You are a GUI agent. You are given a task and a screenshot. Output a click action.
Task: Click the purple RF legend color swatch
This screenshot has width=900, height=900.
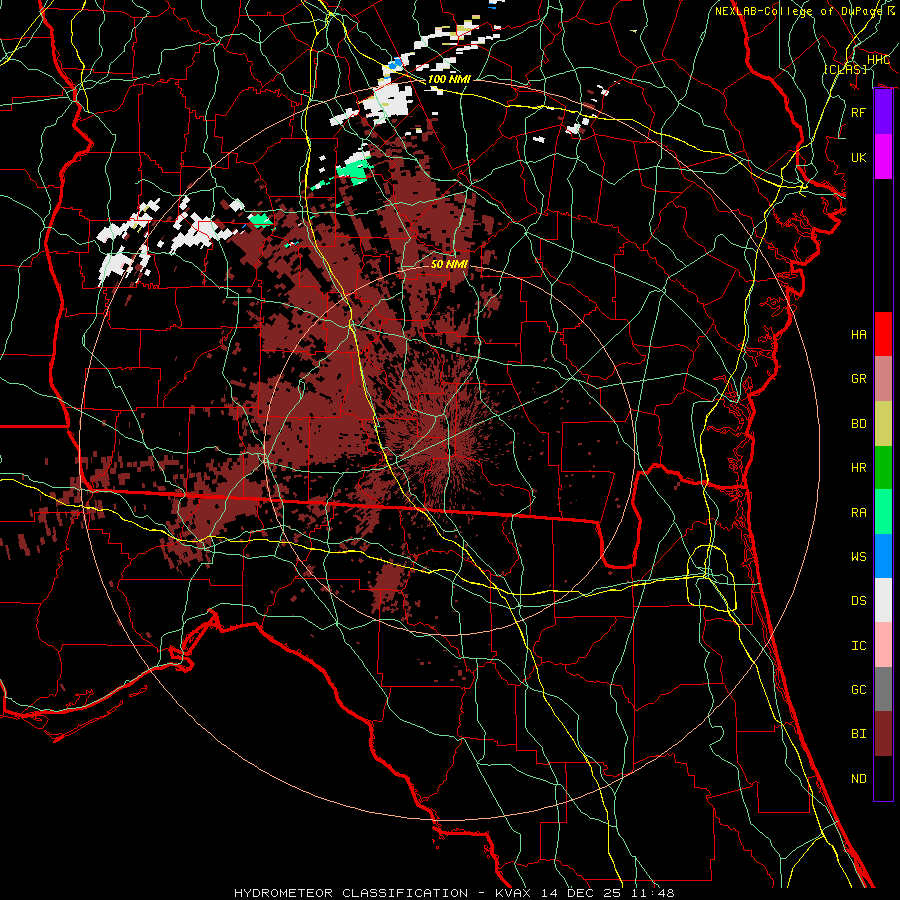click(x=883, y=112)
